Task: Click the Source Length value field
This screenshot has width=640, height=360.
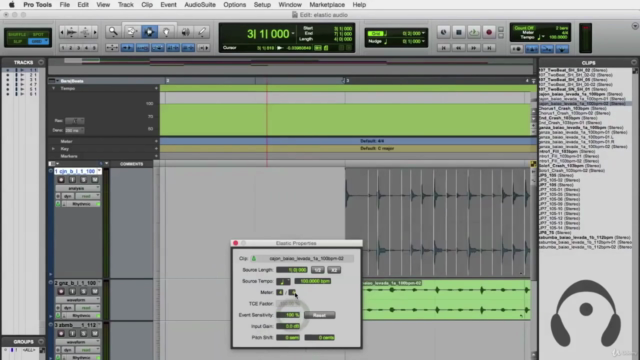Action: pos(292,270)
